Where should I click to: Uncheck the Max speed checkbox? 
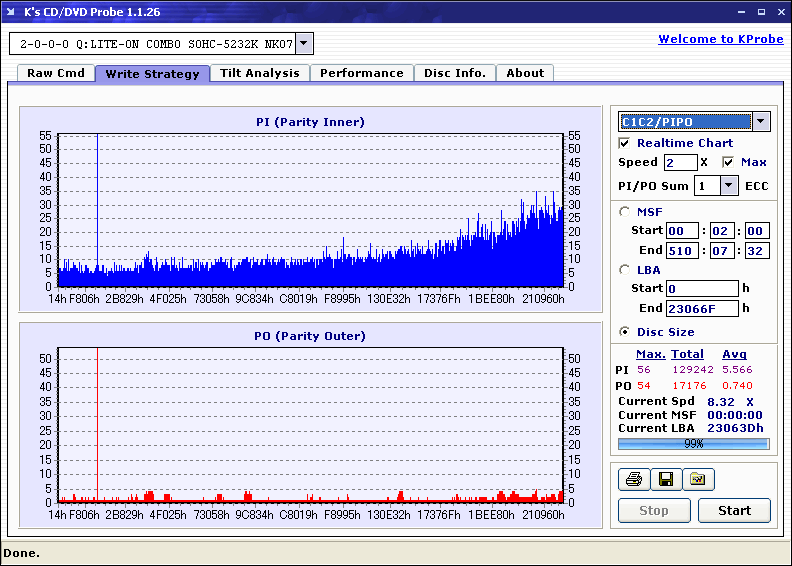[728, 162]
